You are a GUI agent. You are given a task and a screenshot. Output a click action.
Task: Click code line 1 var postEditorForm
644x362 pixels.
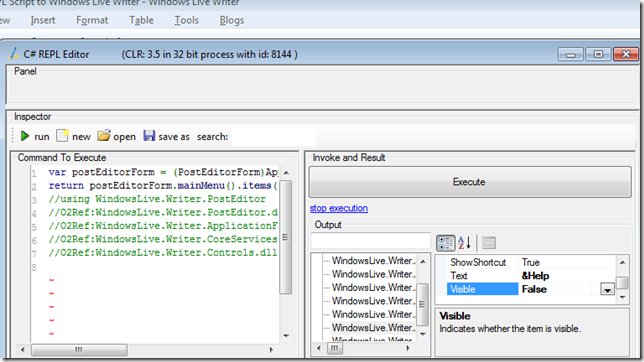tap(163, 172)
